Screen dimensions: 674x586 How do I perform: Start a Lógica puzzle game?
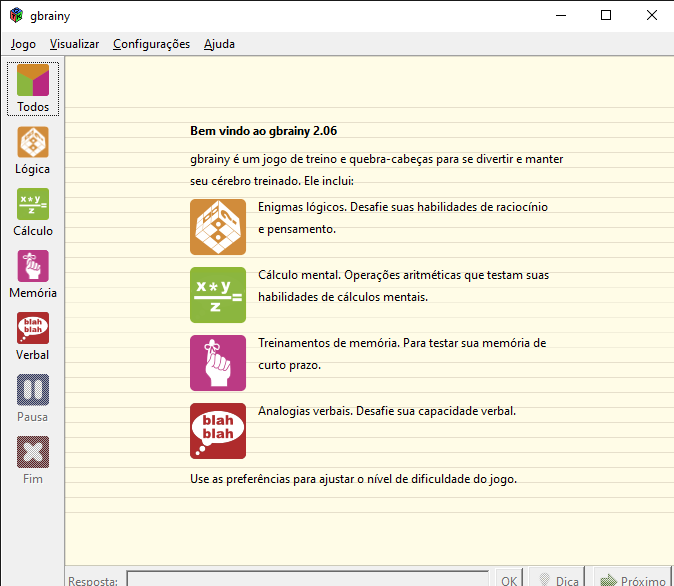coord(33,151)
